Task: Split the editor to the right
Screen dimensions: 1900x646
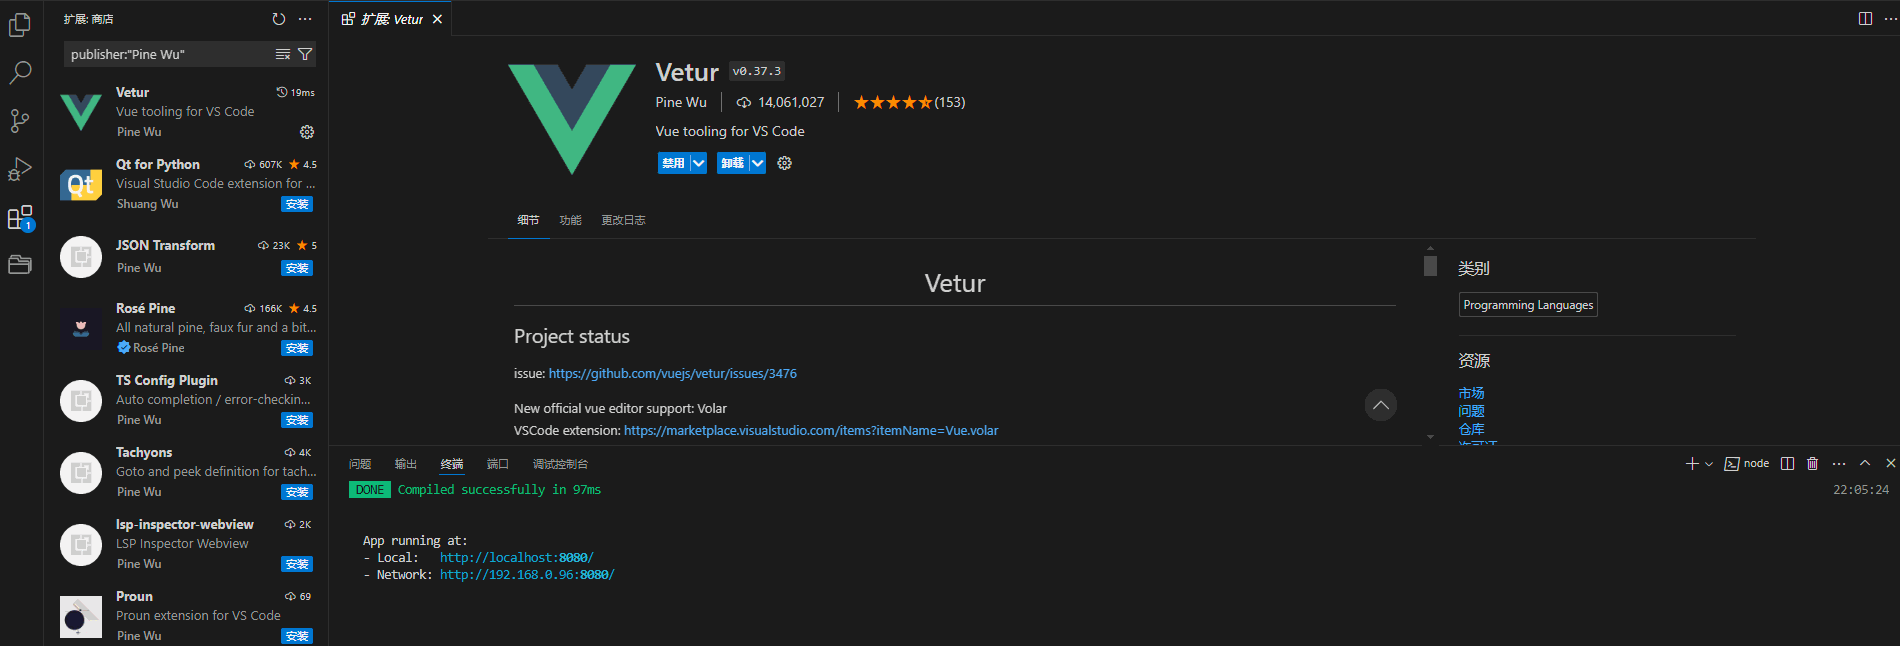Action: click(x=1865, y=19)
